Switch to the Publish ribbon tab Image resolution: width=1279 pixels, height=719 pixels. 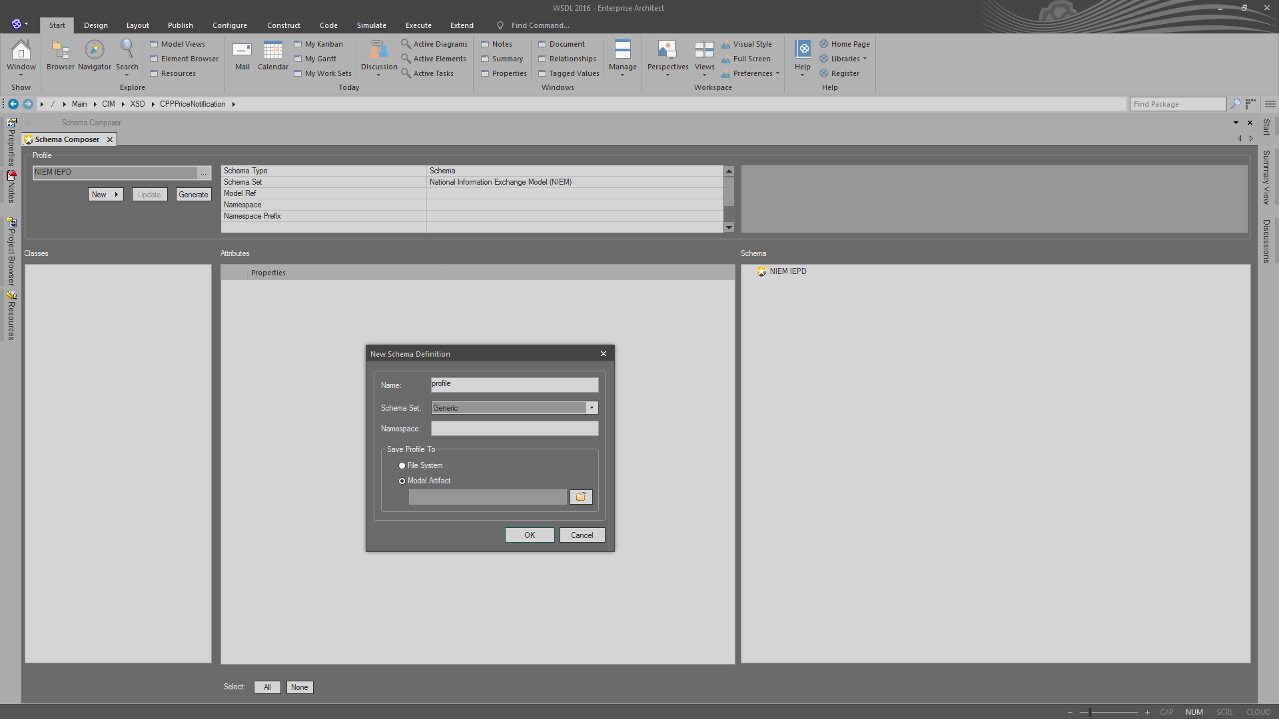coord(181,25)
